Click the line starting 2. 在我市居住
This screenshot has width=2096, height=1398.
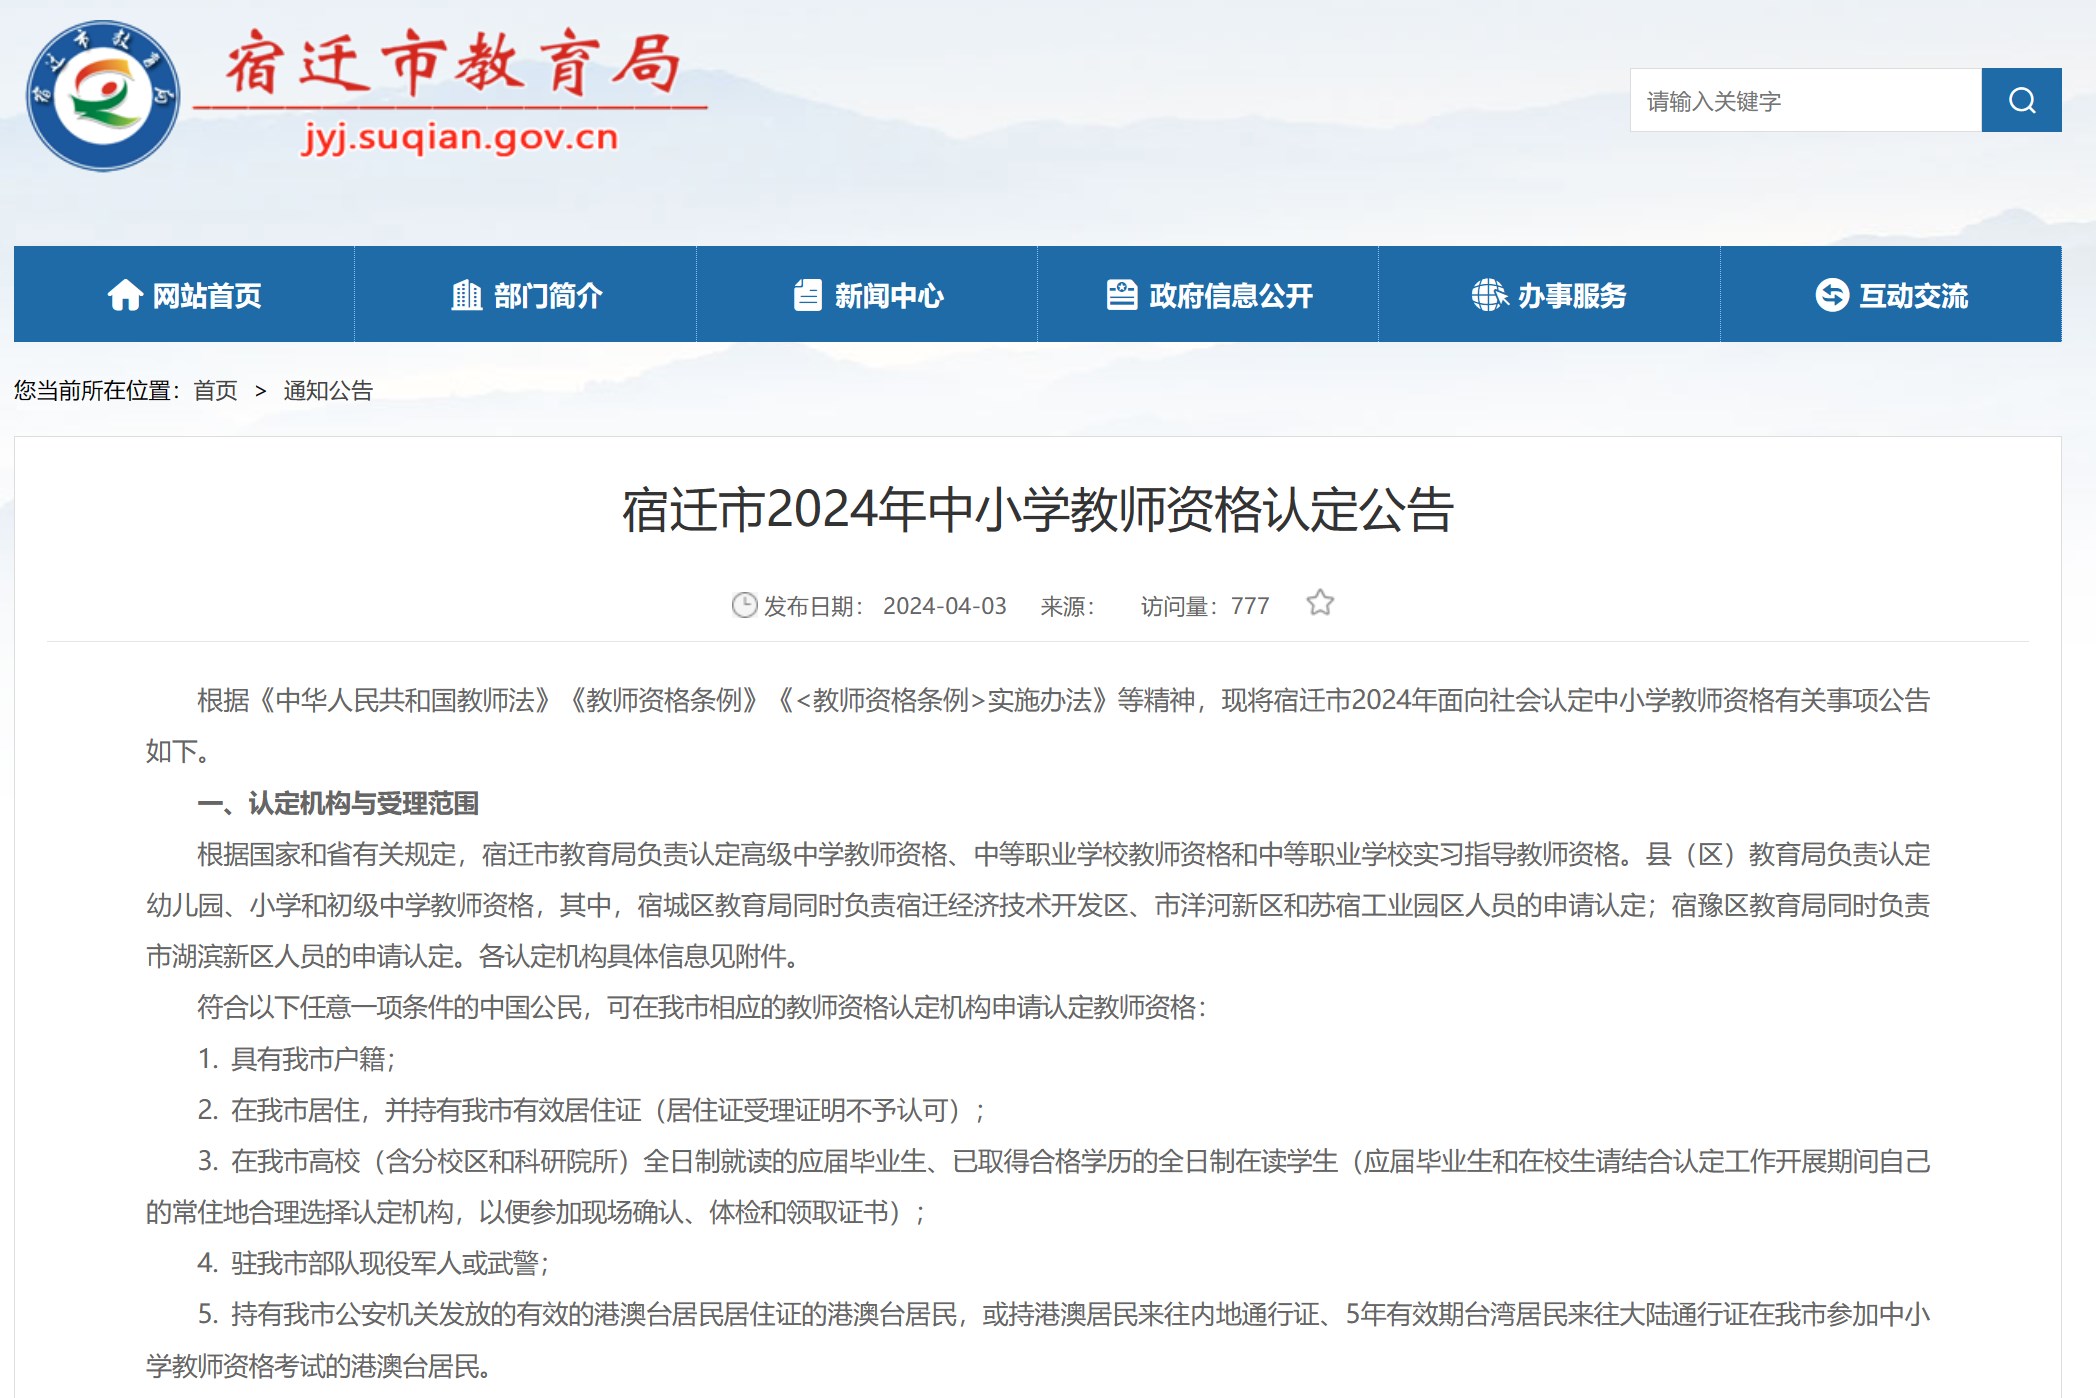[x=592, y=1110]
